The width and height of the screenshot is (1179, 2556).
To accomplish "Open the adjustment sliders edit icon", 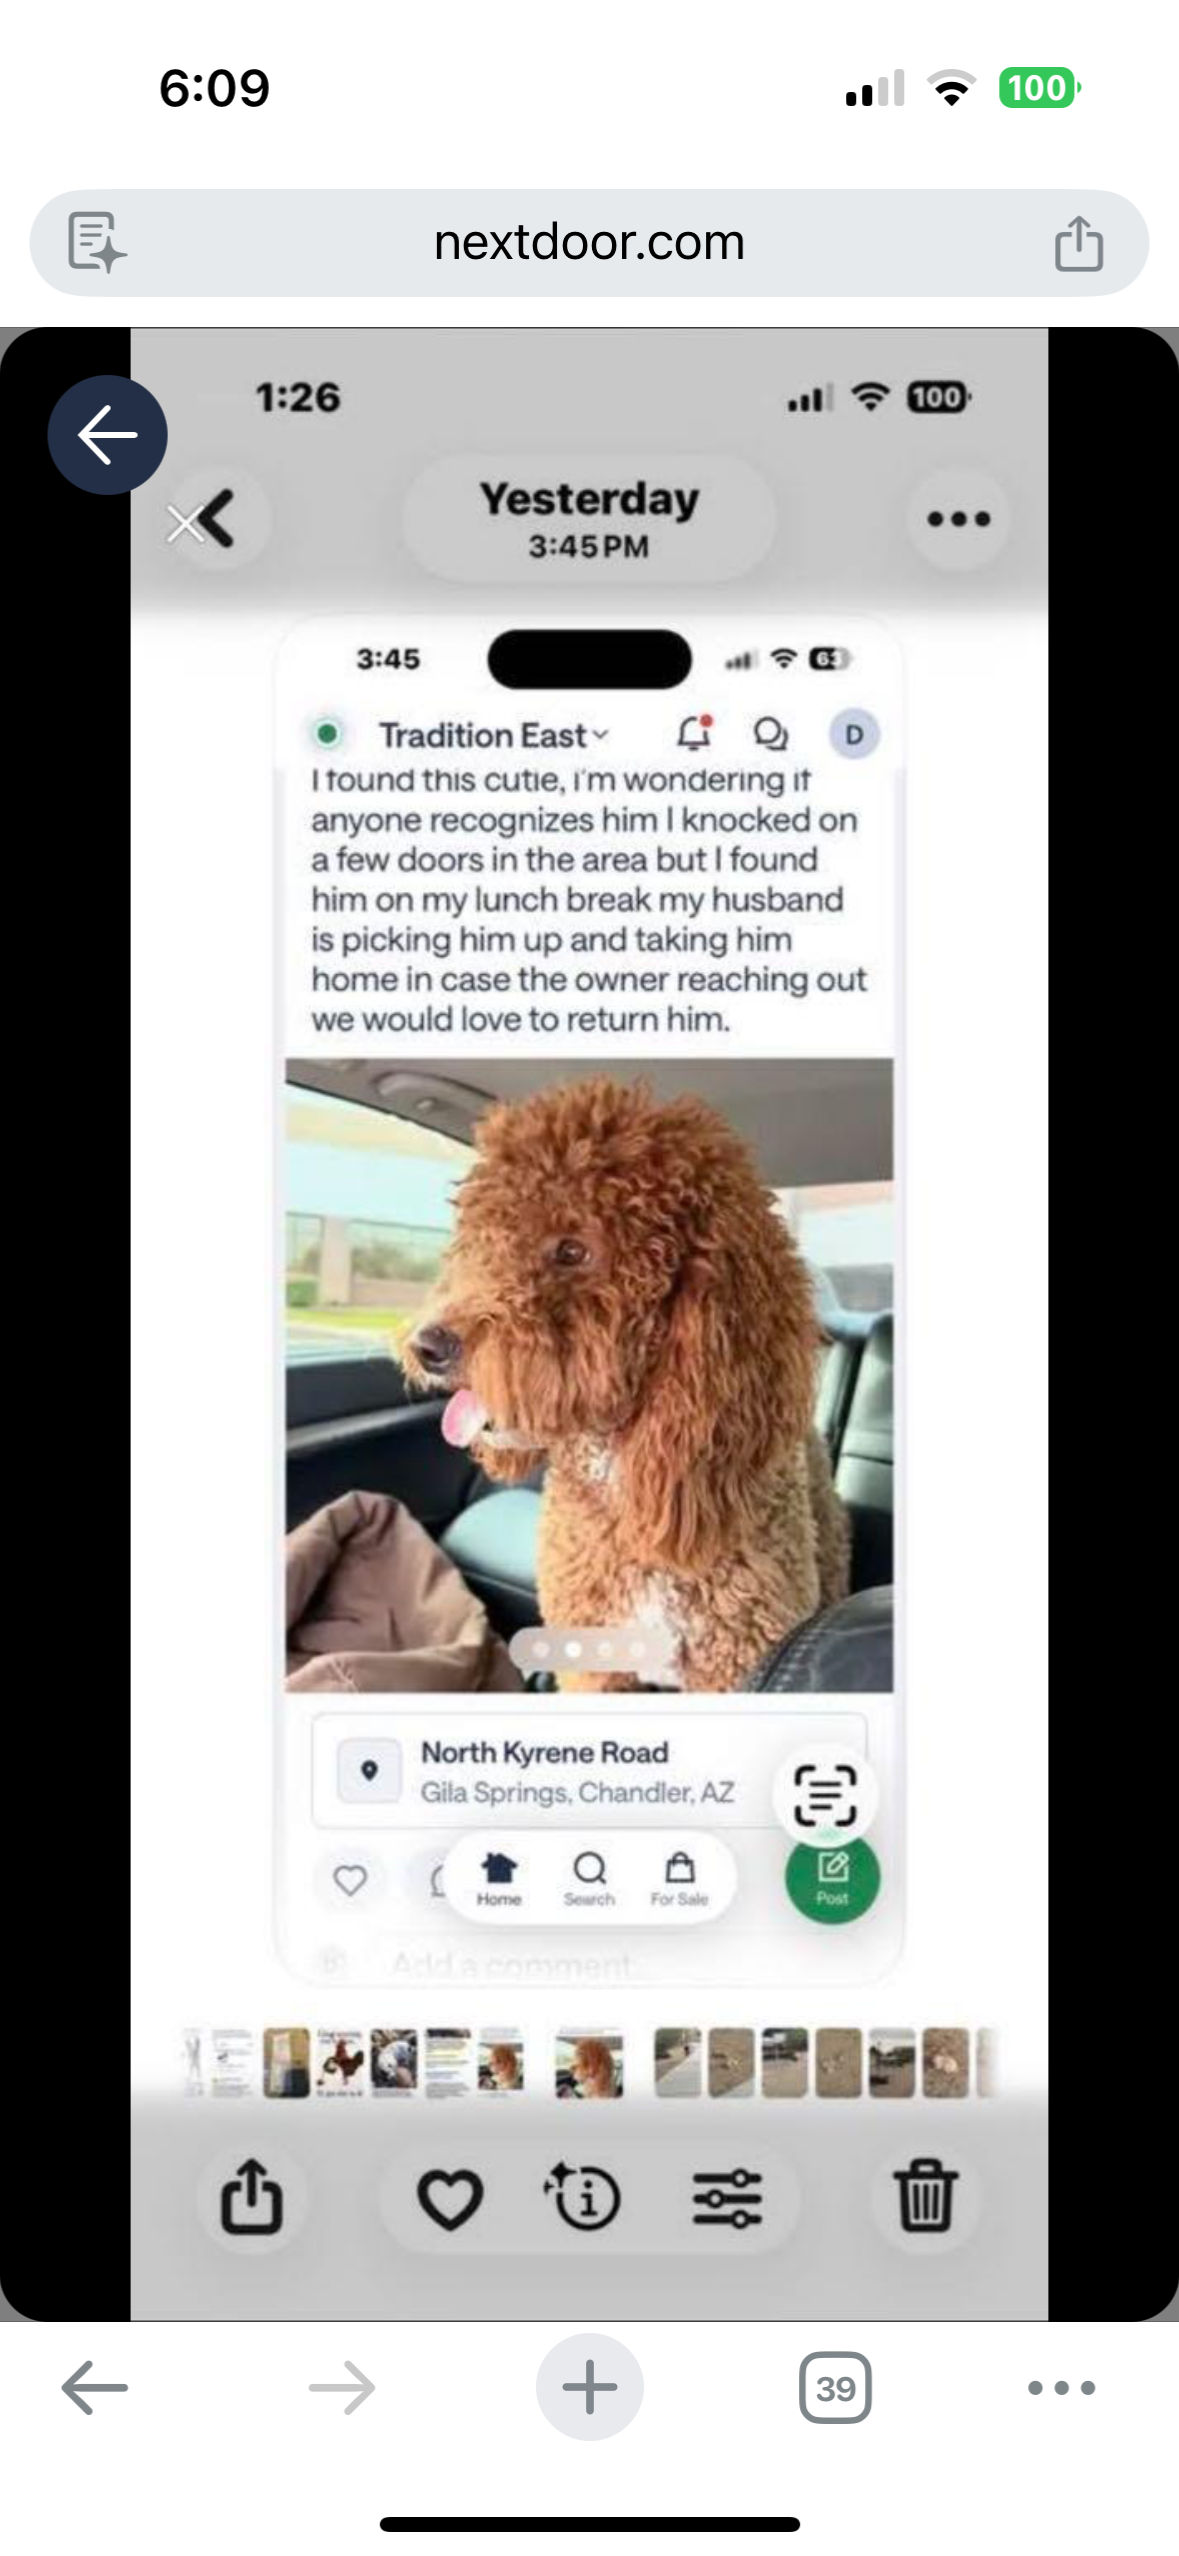I will (727, 2198).
